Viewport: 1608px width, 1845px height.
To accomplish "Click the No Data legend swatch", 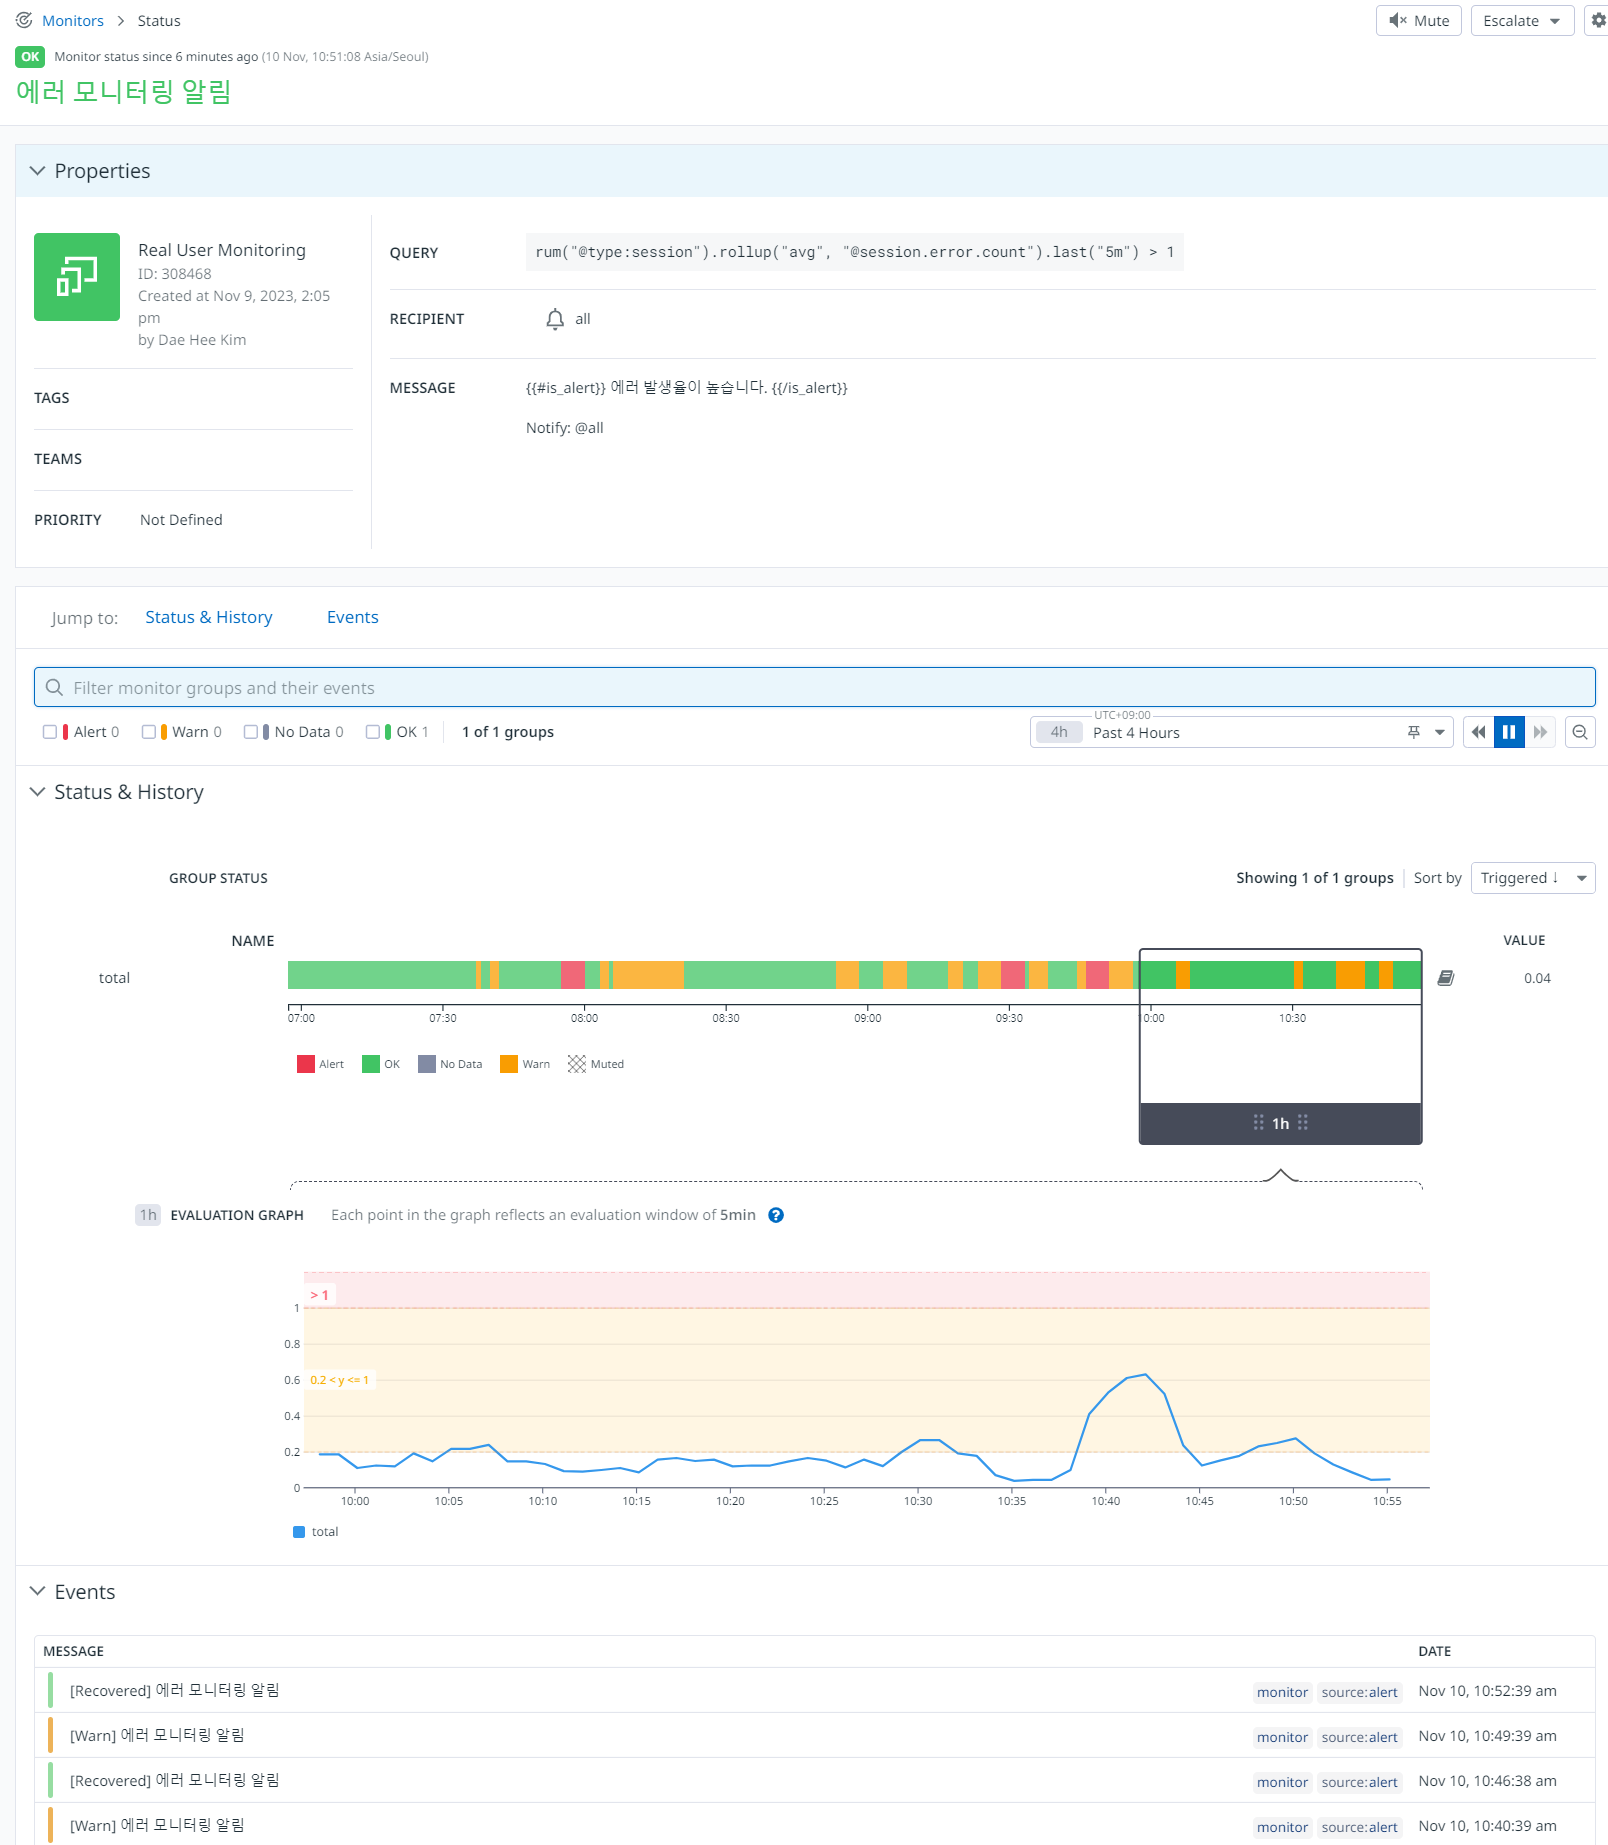I will (427, 1064).
